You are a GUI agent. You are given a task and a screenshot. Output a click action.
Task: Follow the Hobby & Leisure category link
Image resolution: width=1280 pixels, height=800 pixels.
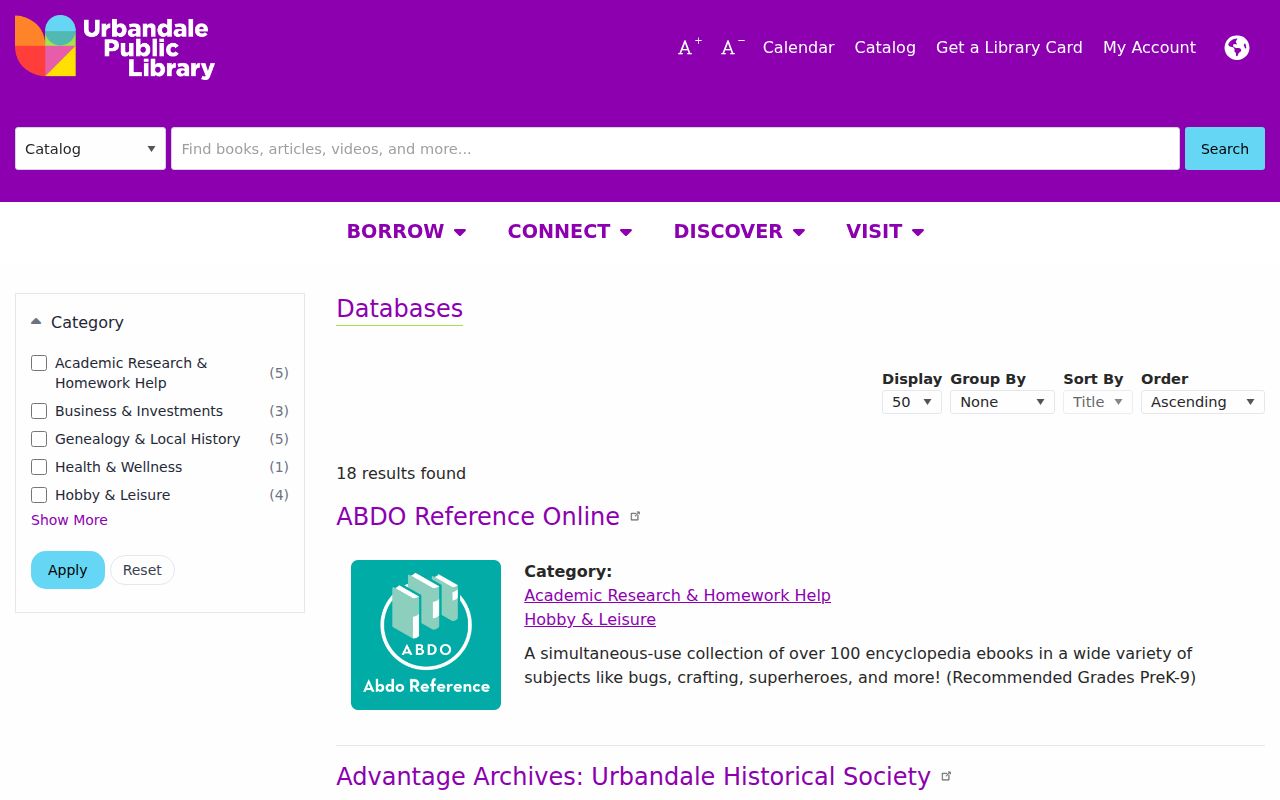pos(590,619)
